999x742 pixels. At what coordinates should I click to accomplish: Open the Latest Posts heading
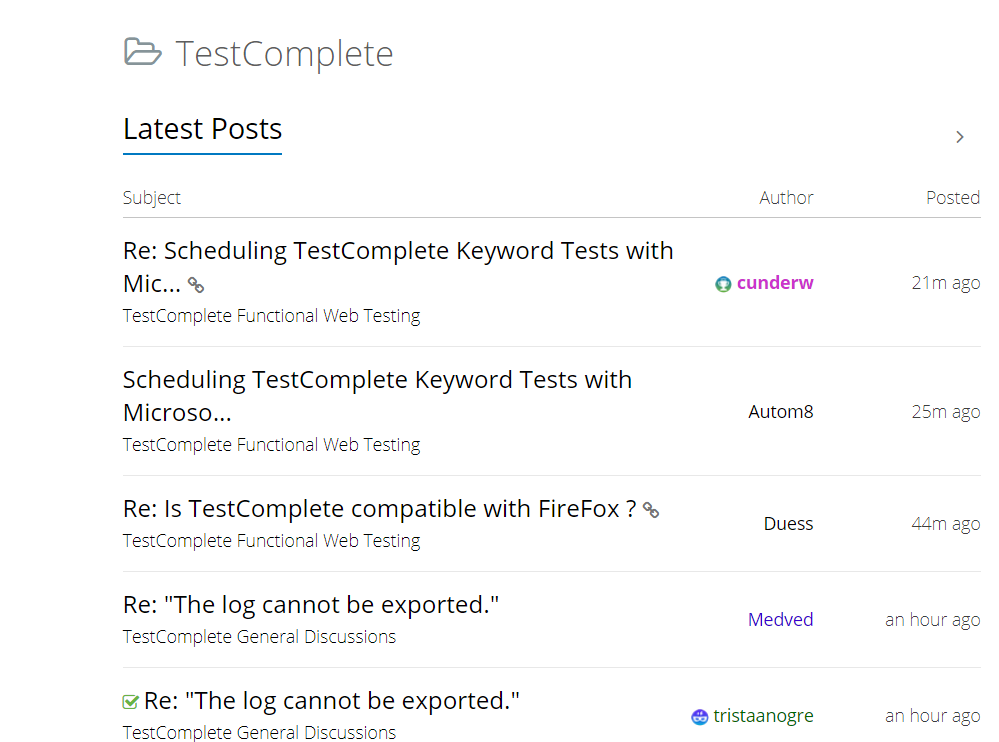202,129
